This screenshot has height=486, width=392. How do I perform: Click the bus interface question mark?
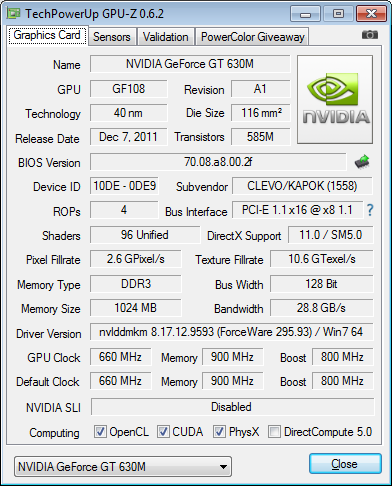pos(370,210)
